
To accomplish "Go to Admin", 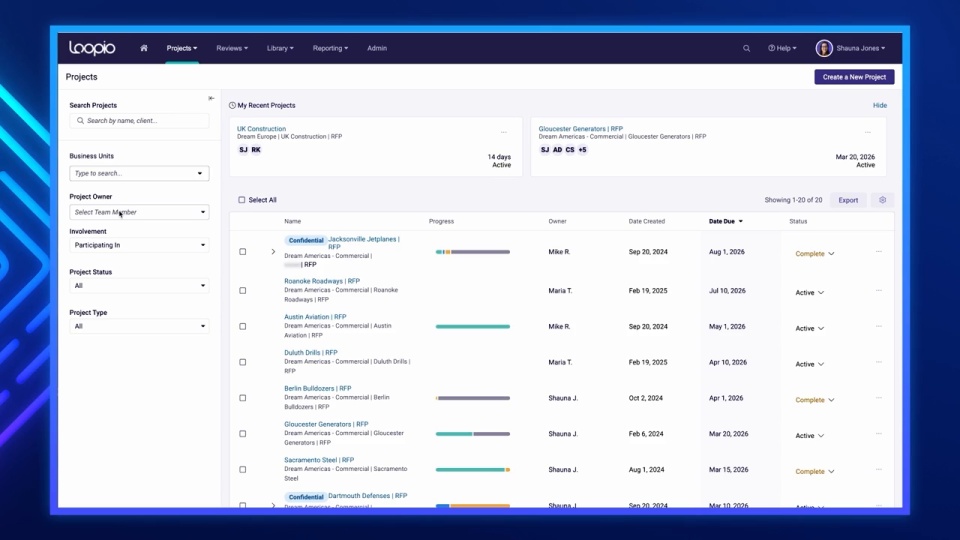I will click(x=377, y=48).
